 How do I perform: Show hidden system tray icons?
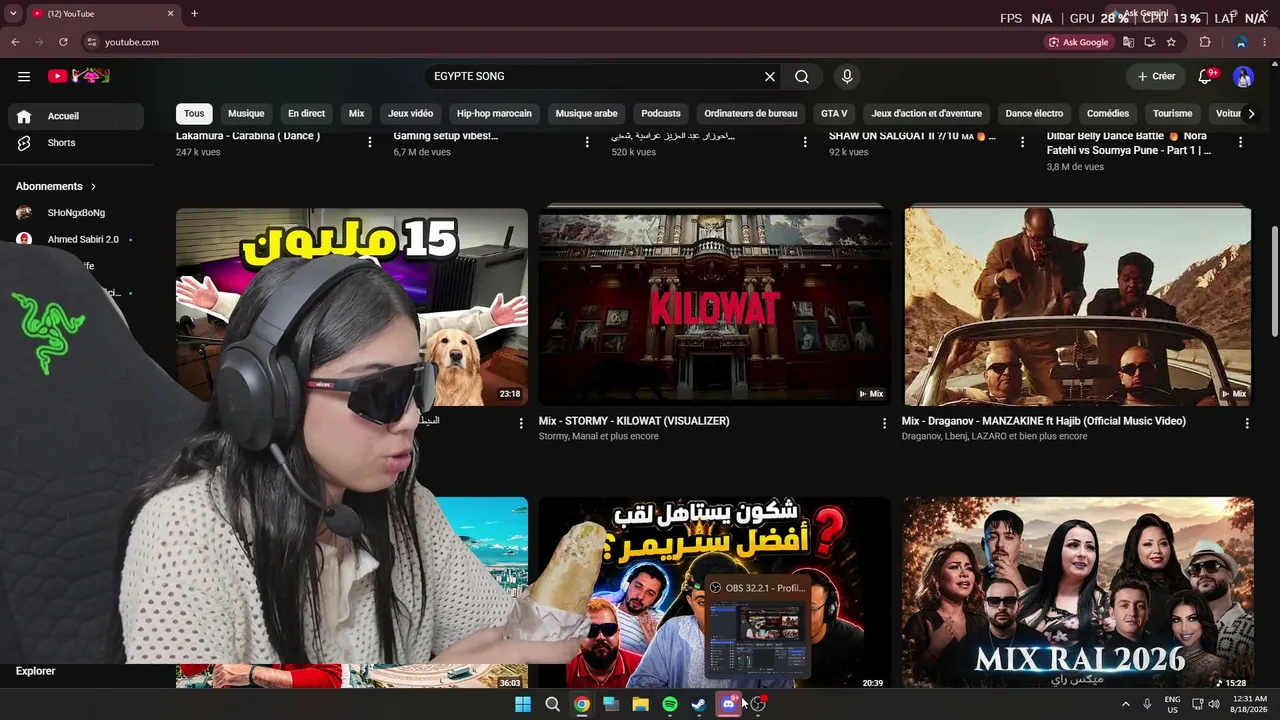click(x=1125, y=704)
